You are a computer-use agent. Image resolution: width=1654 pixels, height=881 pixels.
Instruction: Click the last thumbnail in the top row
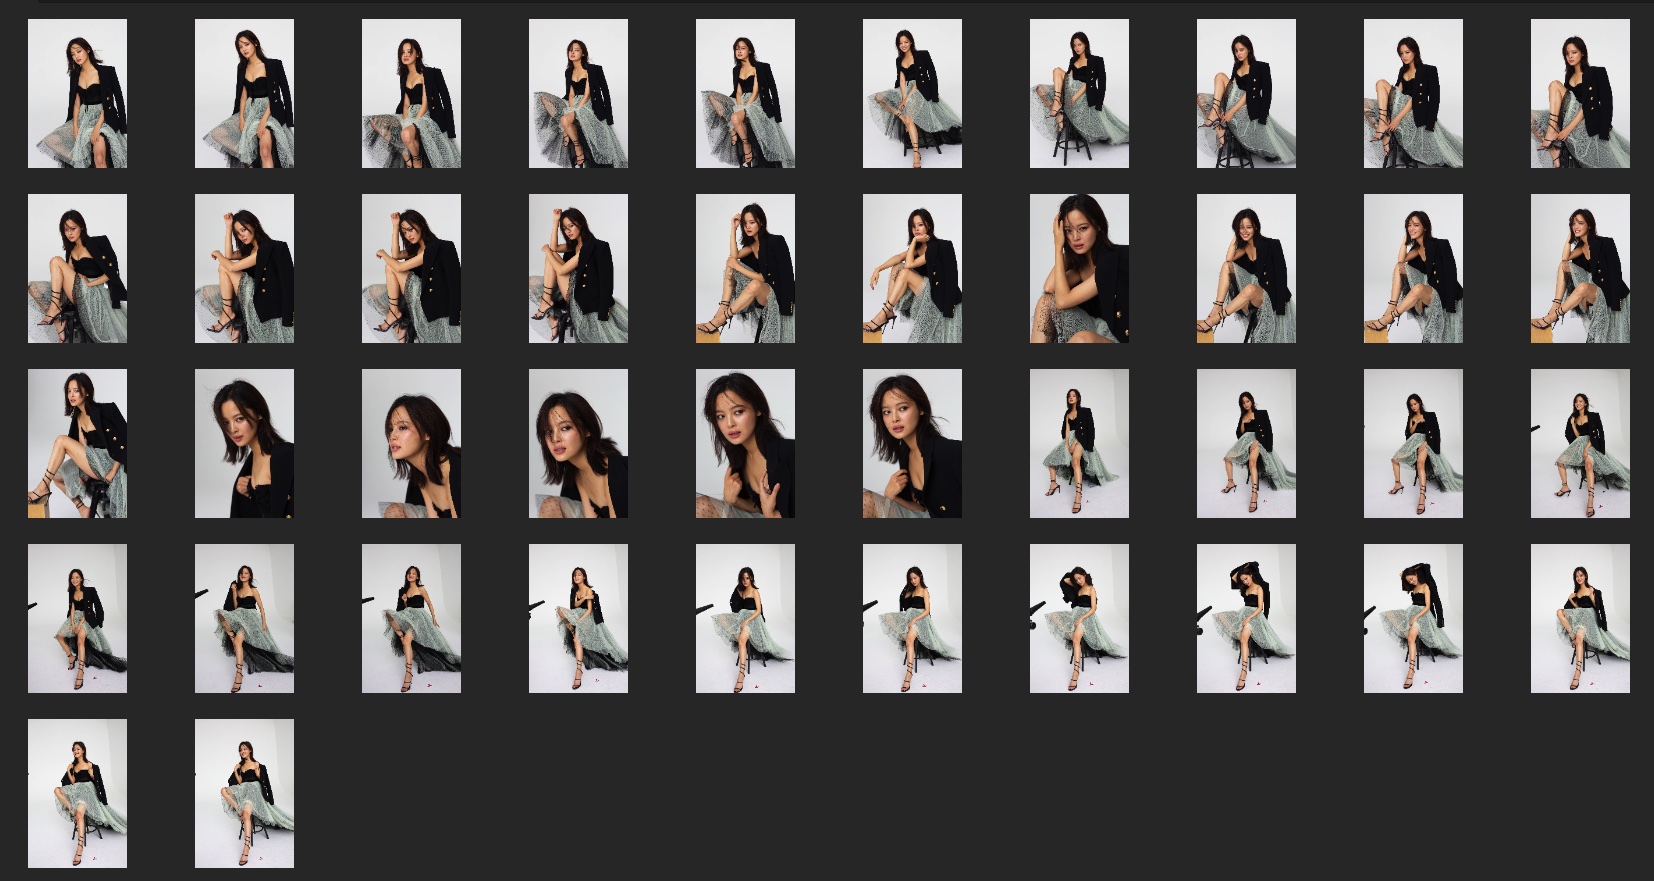(1580, 93)
